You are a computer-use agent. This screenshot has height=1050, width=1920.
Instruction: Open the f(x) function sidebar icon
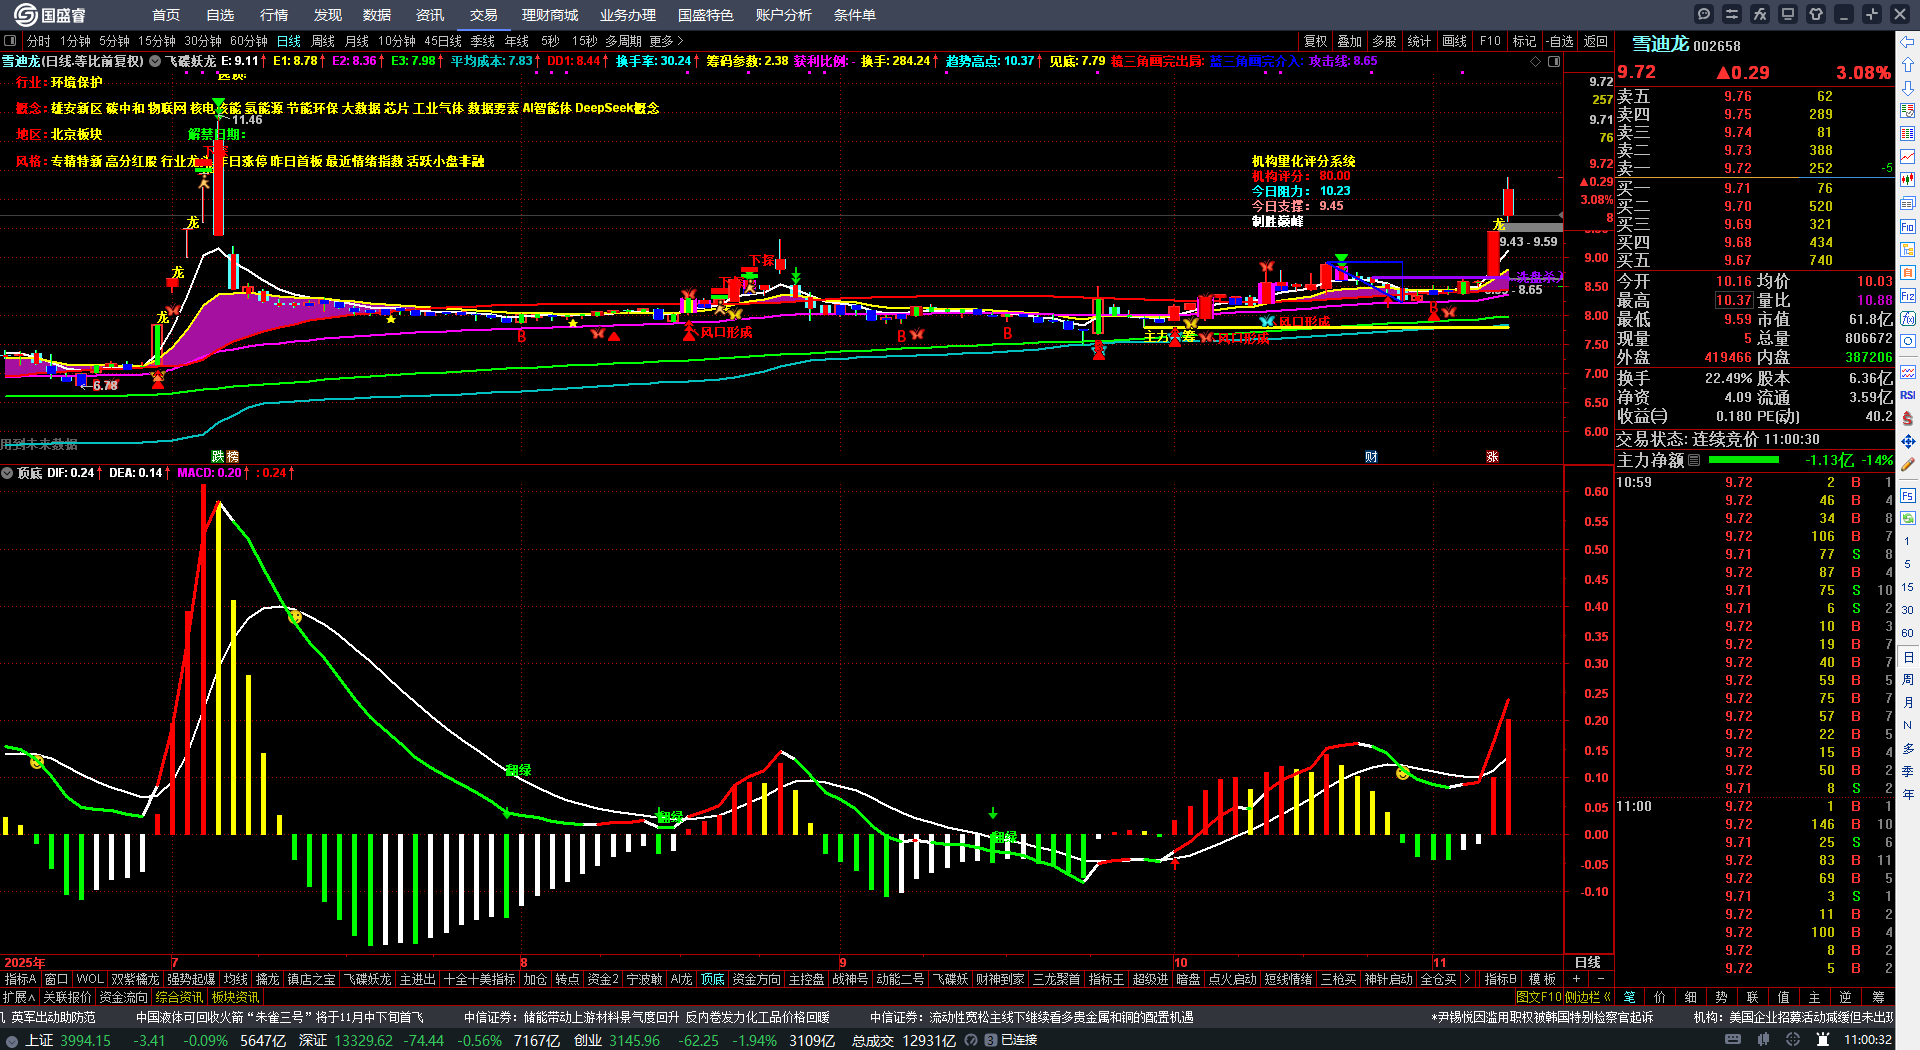click(x=1908, y=319)
